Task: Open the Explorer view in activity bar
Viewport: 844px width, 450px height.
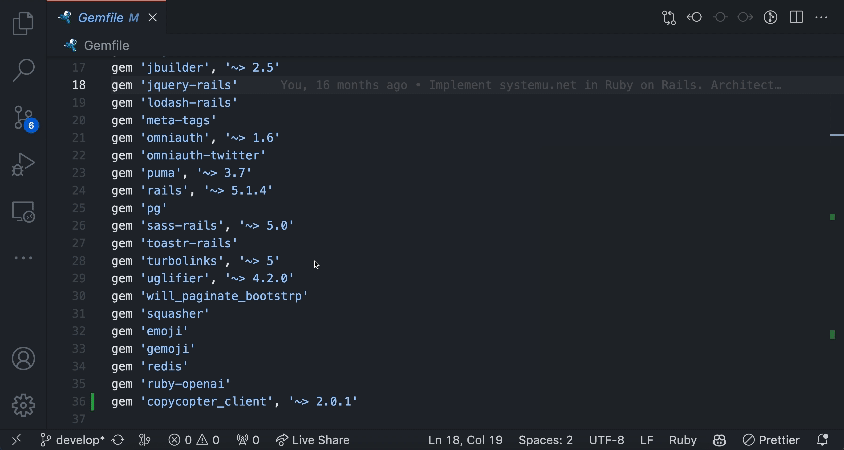Action: coord(23,24)
